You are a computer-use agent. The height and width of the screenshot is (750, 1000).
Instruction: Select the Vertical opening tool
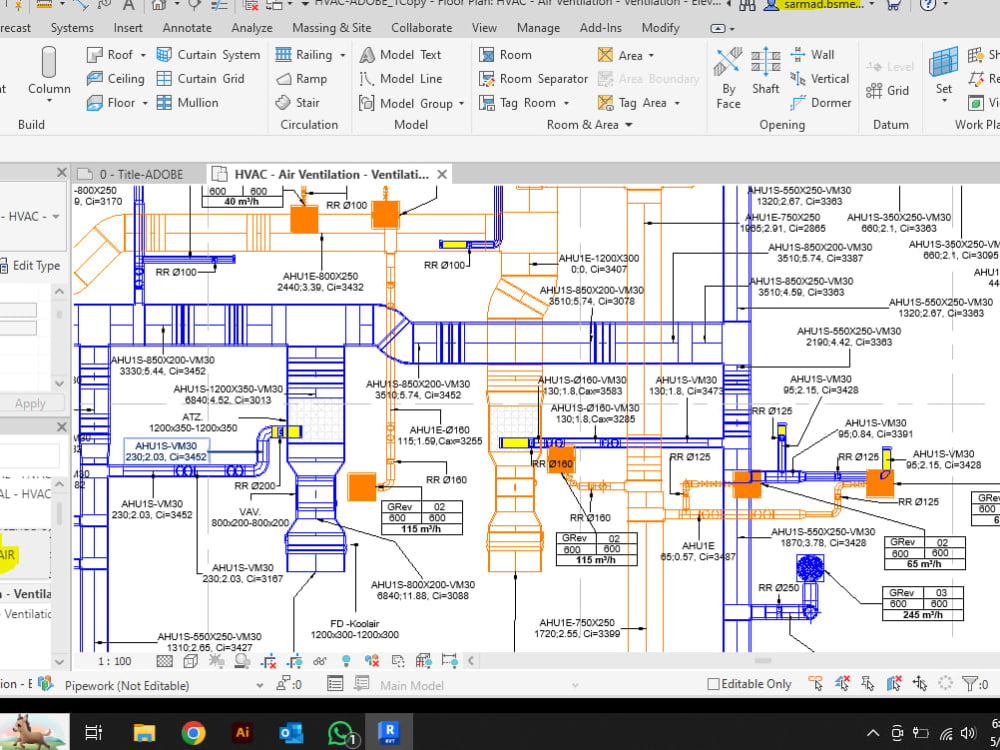(820, 78)
